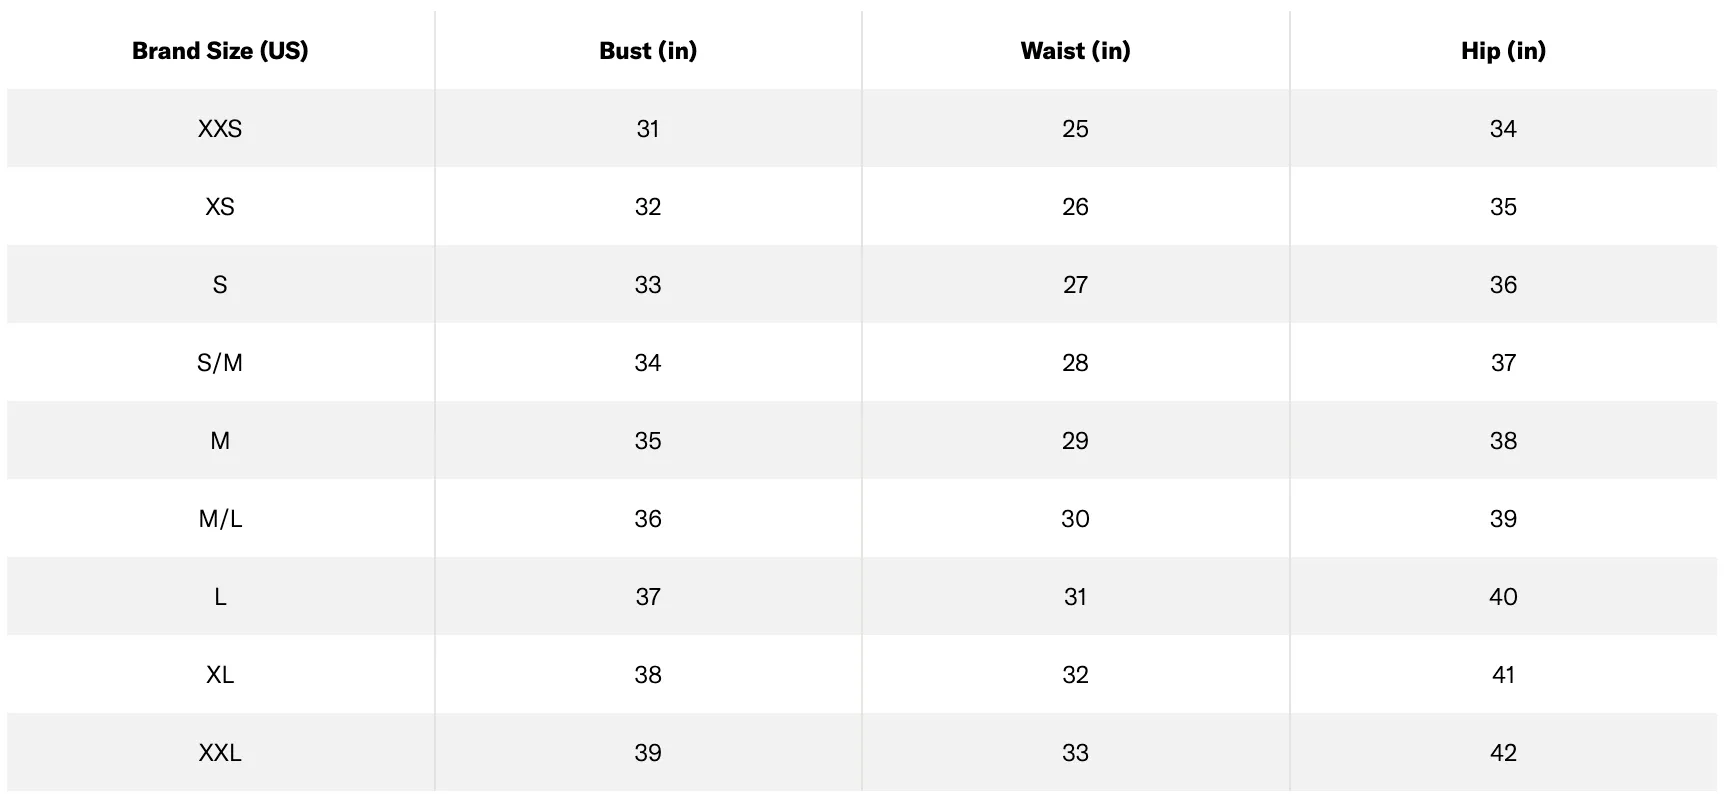The height and width of the screenshot is (794, 1726).
Task: Click waist value 30 in M/L row
Action: (1075, 519)
